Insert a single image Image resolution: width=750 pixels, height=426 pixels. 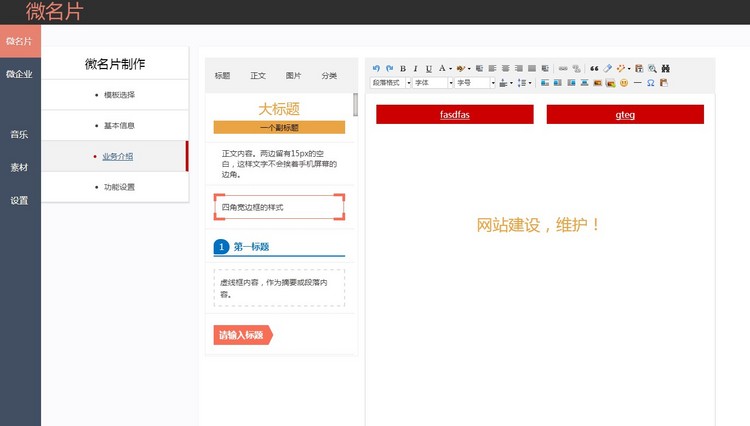coord(597,83)
